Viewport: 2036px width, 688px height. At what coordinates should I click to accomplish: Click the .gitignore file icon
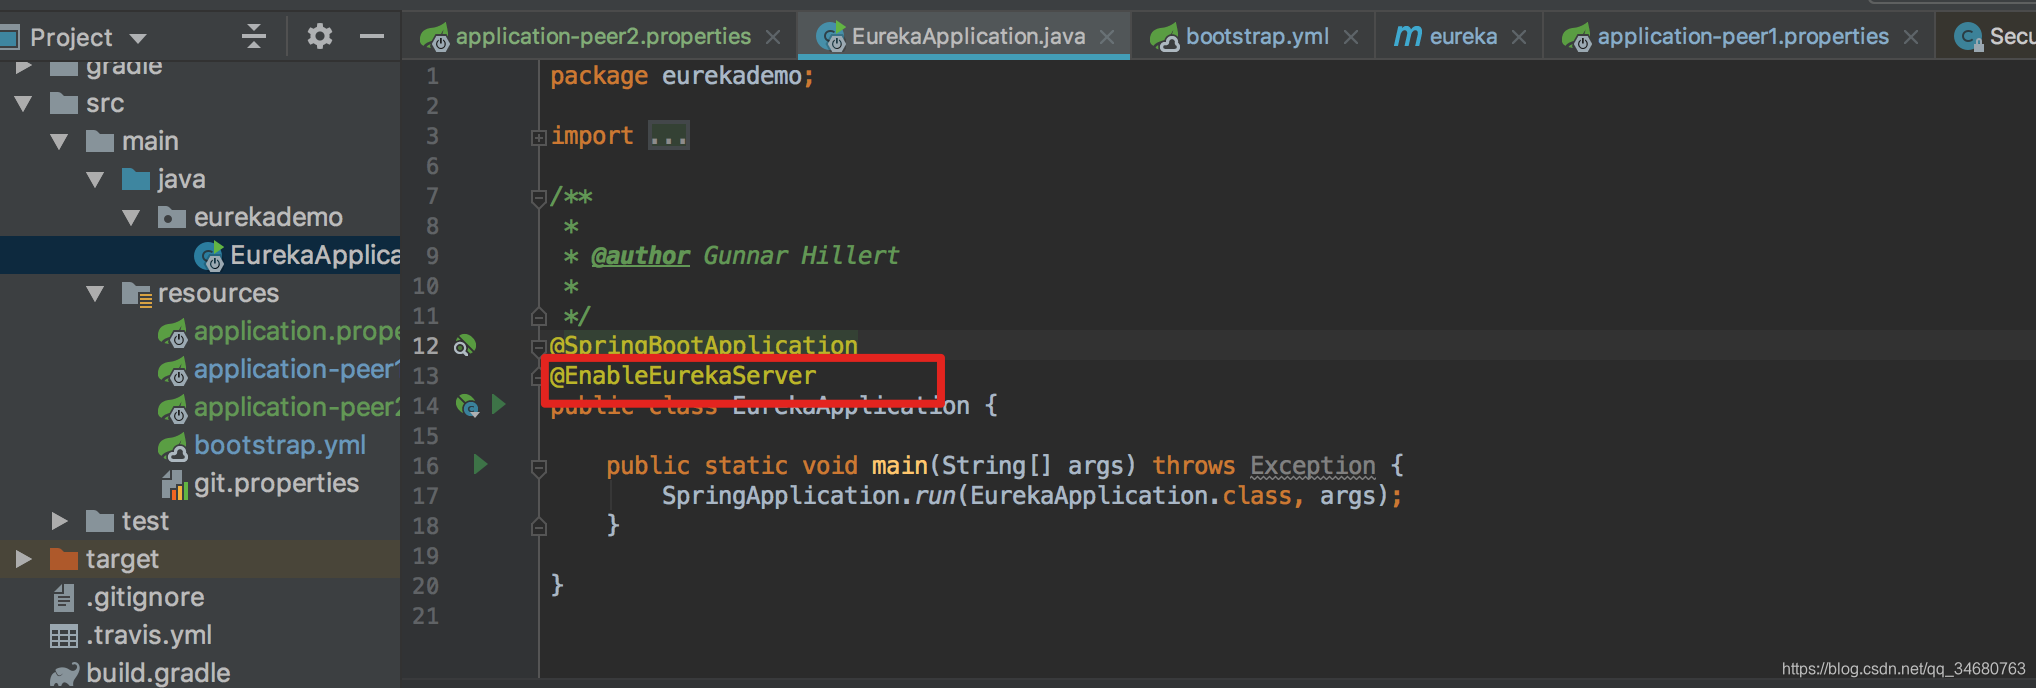(64, 598)
